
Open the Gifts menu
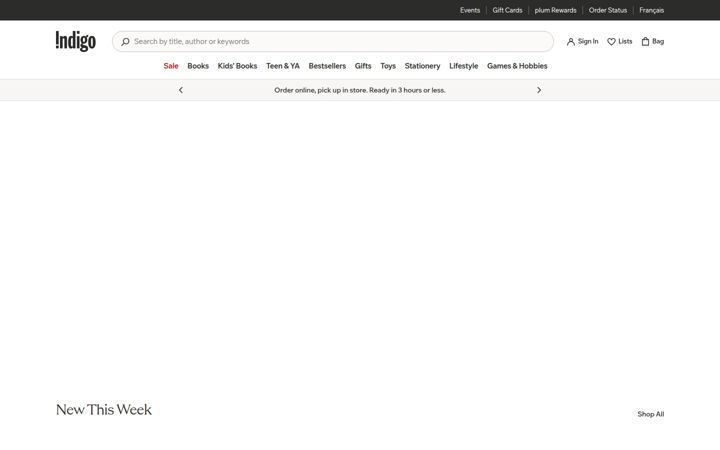point(363,66)
